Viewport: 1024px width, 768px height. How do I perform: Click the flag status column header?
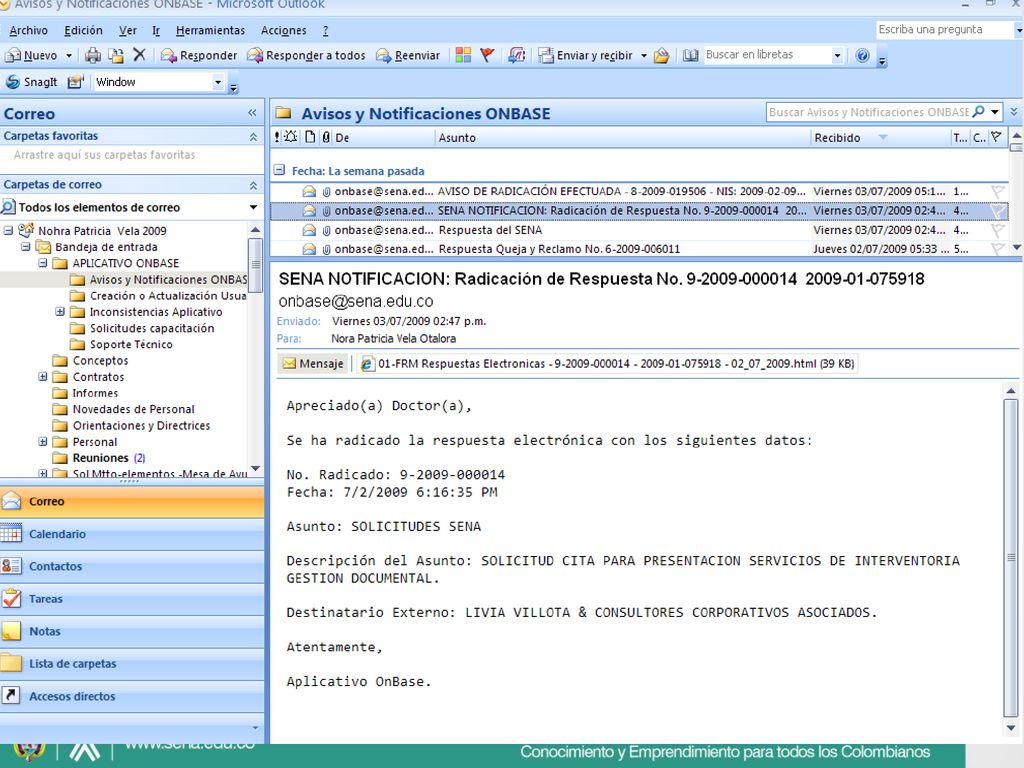(996, 137)
